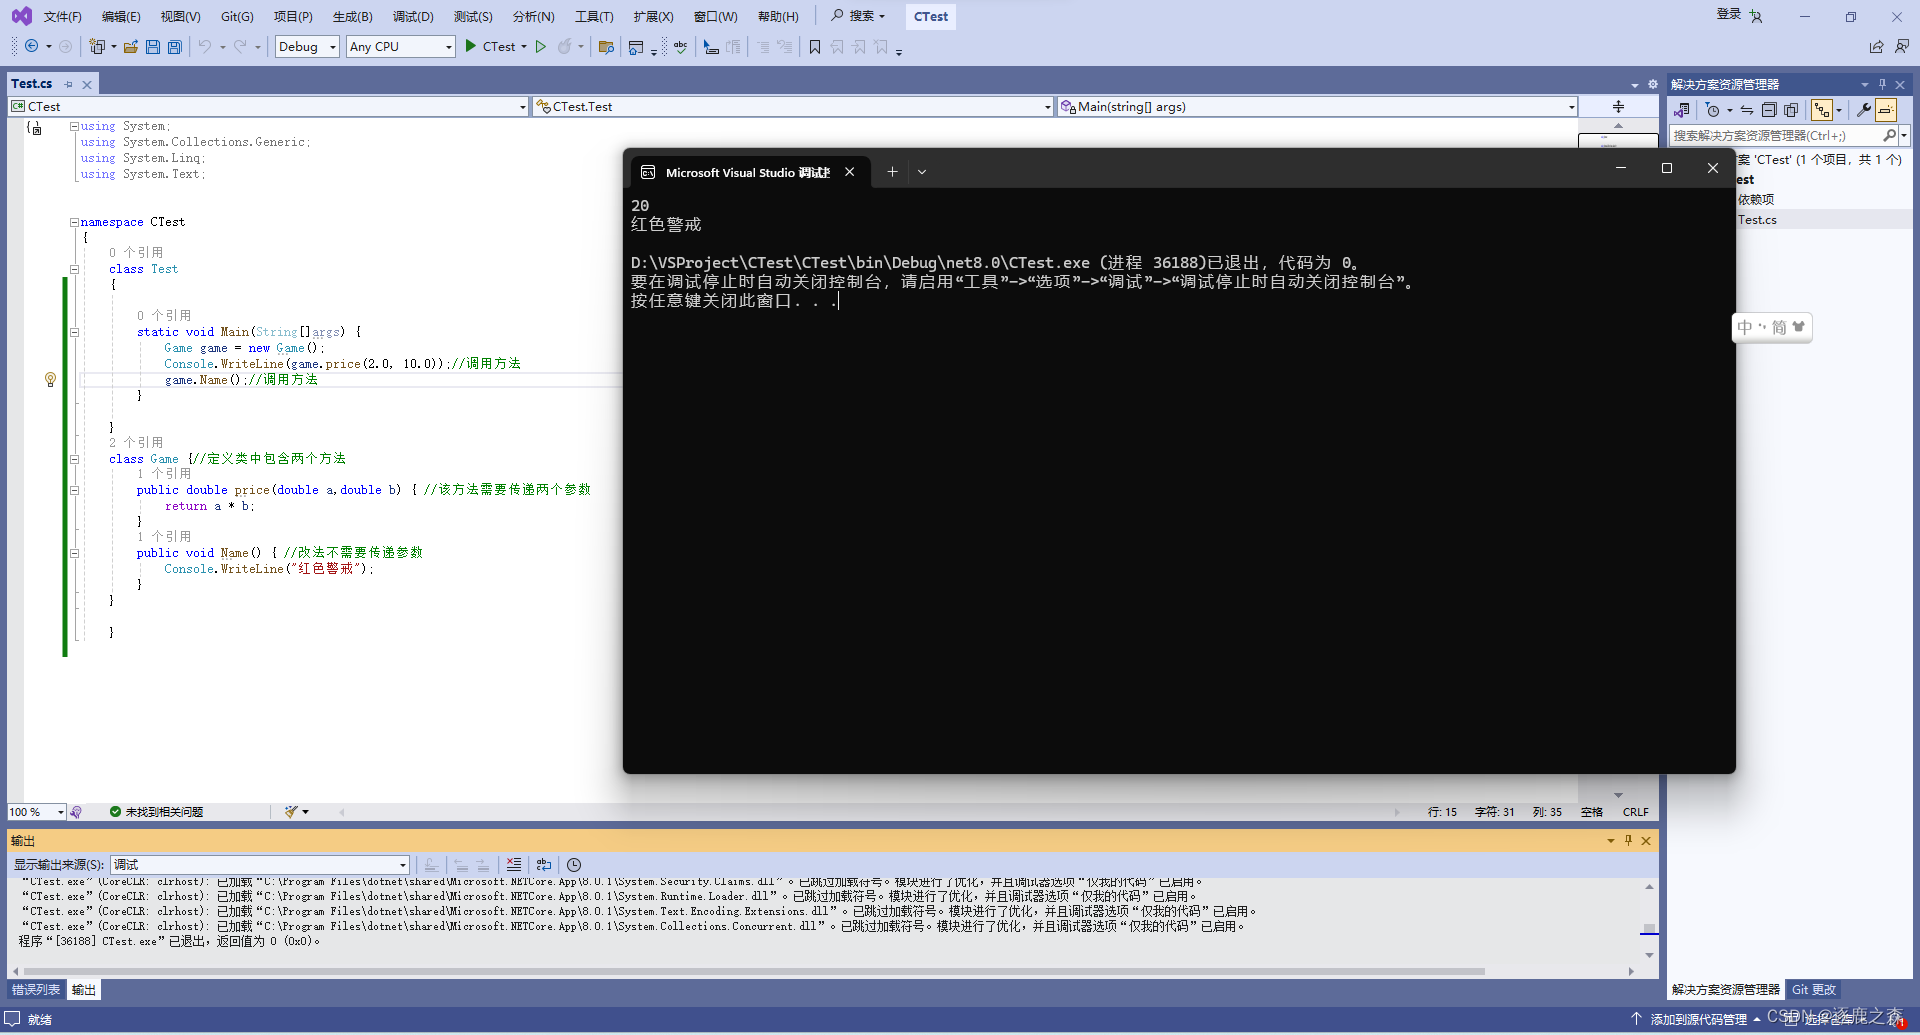The height and width of the screenshot is (1035, 1920).
Task: Open the CTest project navigation combo box
Action: click(268, 106)
